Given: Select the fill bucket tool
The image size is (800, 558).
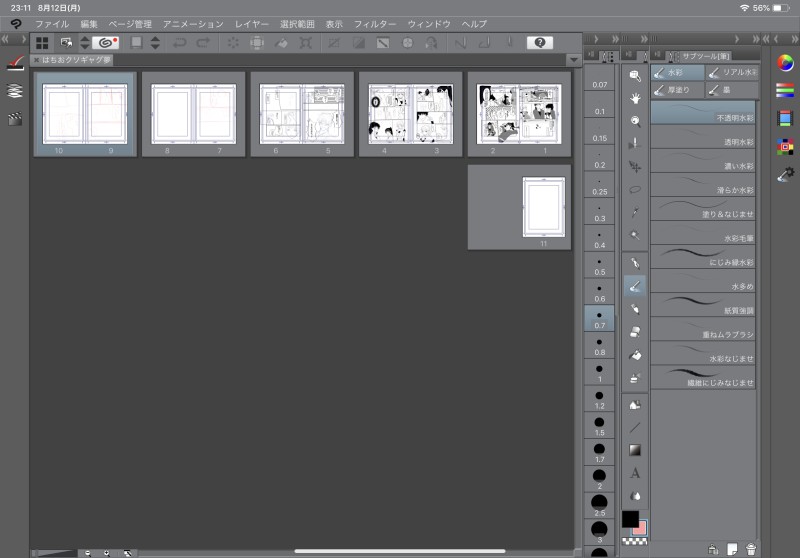Looking at the screenshot, I should [635, 355].
